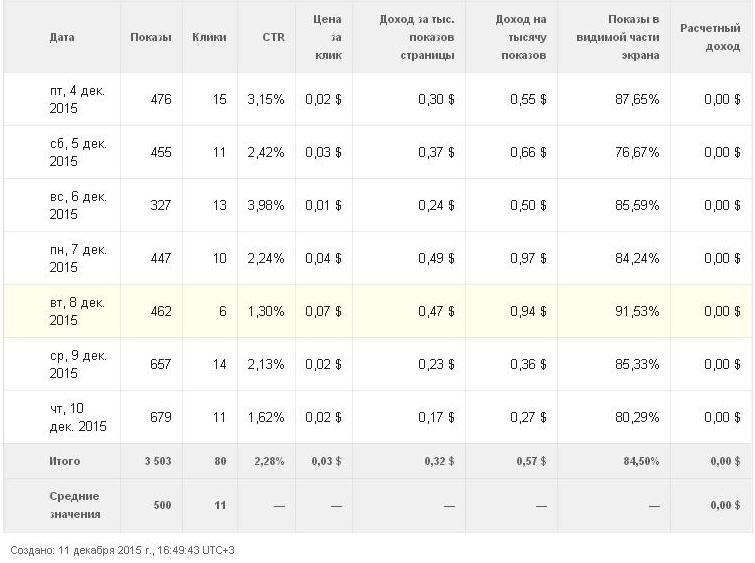
Task: Click highlighted вт, 8 дек. 2015 row date
Action: point(77,311)
